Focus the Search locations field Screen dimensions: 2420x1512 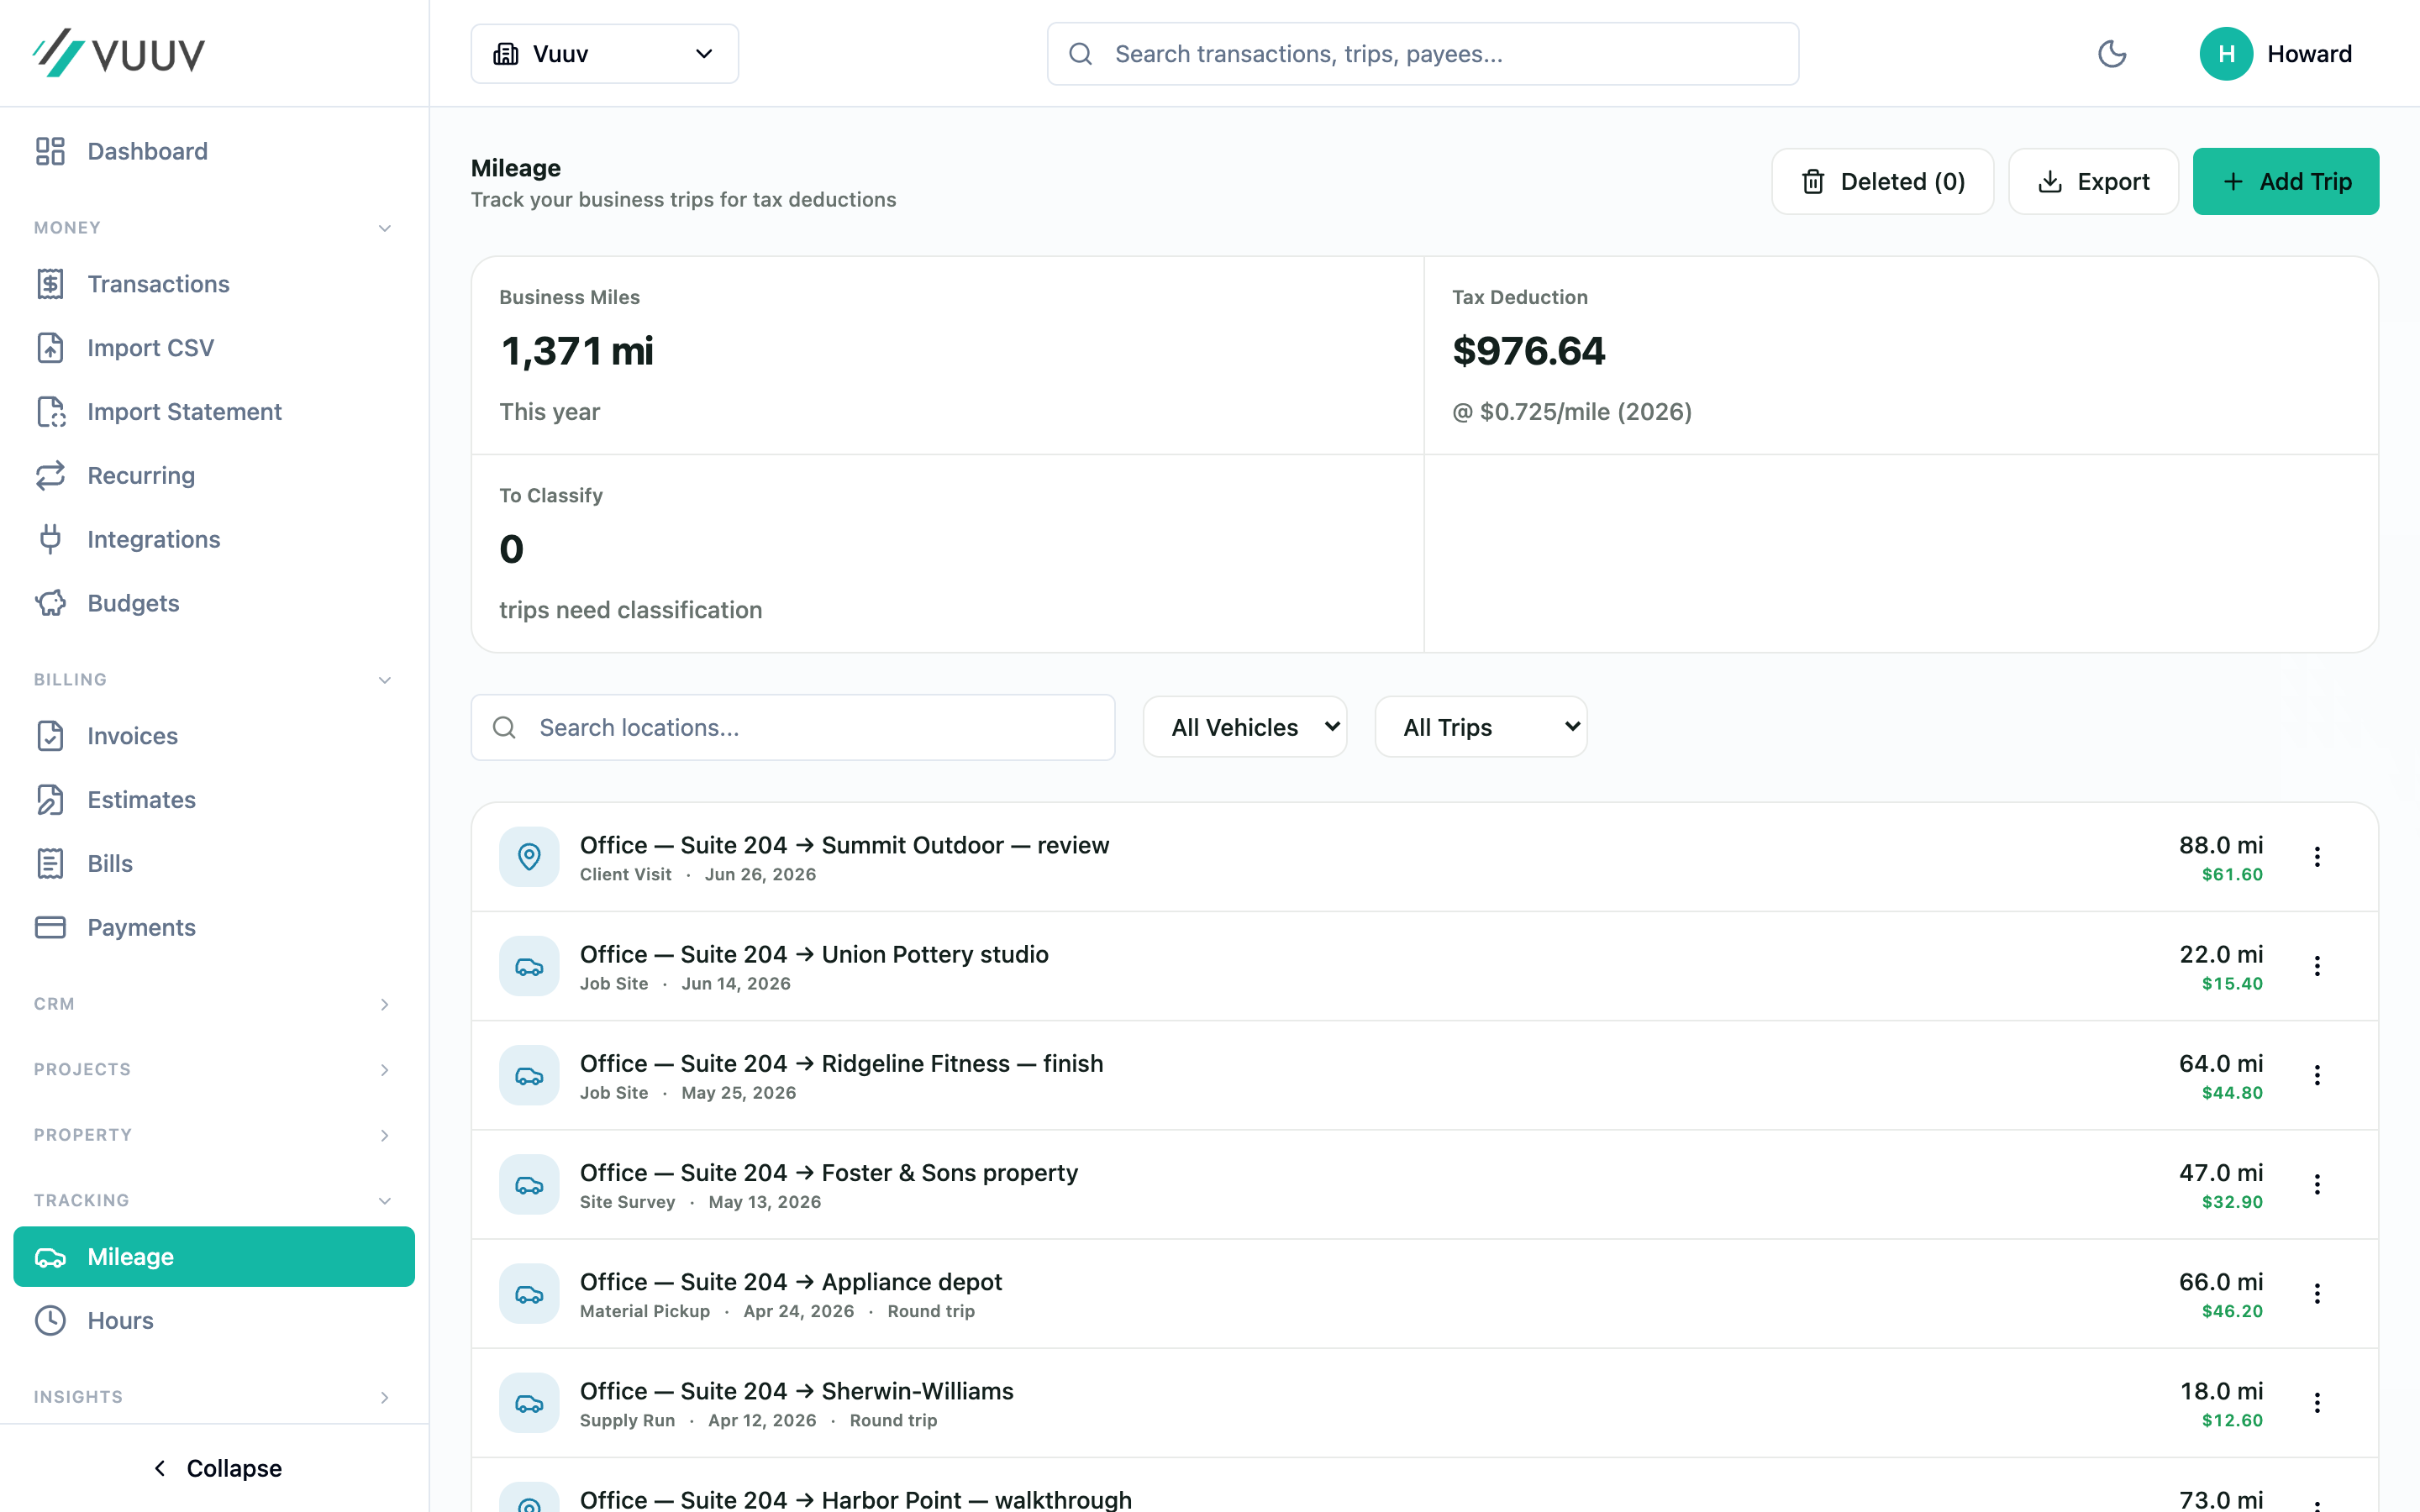(x=793, y=727)
